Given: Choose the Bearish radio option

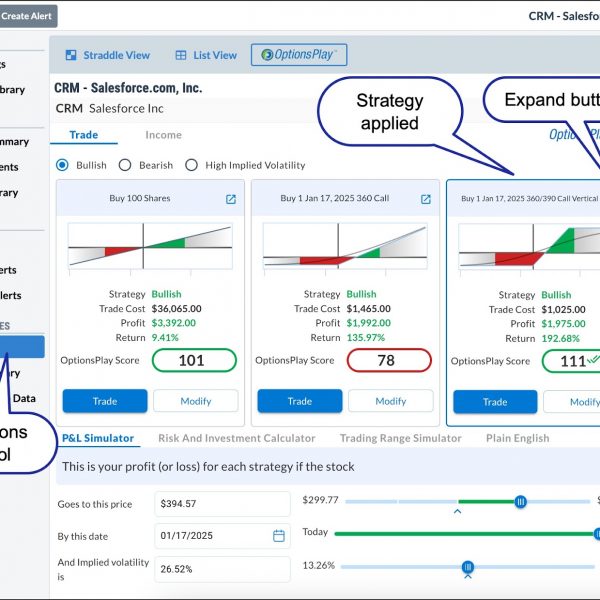Looking at the screenshot, I should (125, 165).
